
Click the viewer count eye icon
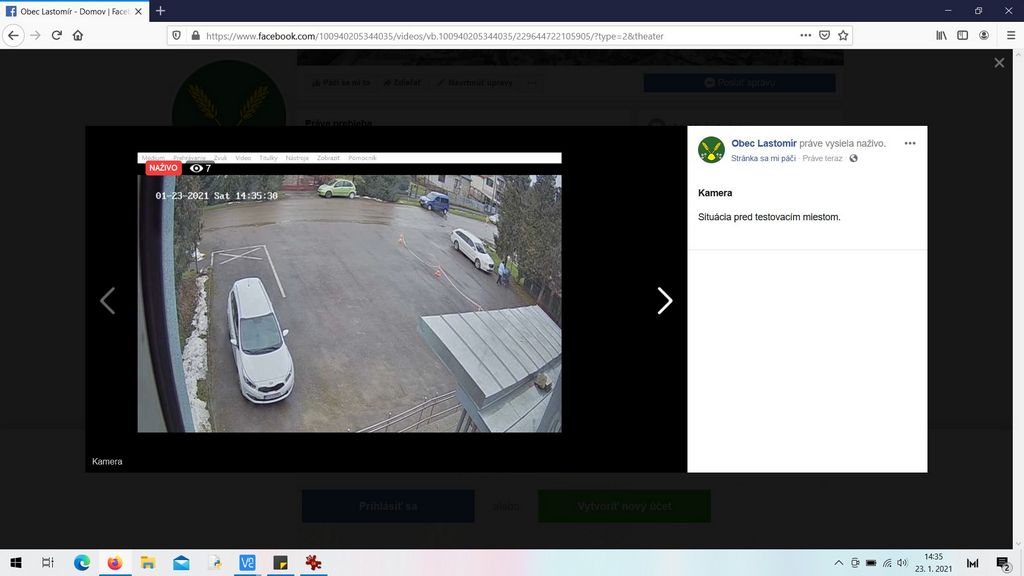196,168
